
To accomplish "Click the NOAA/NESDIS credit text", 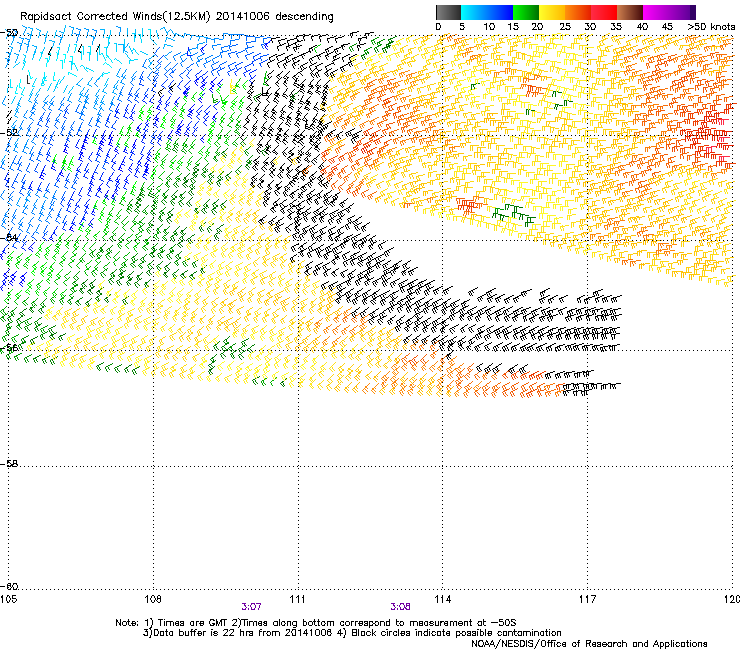I will [589, 643].
